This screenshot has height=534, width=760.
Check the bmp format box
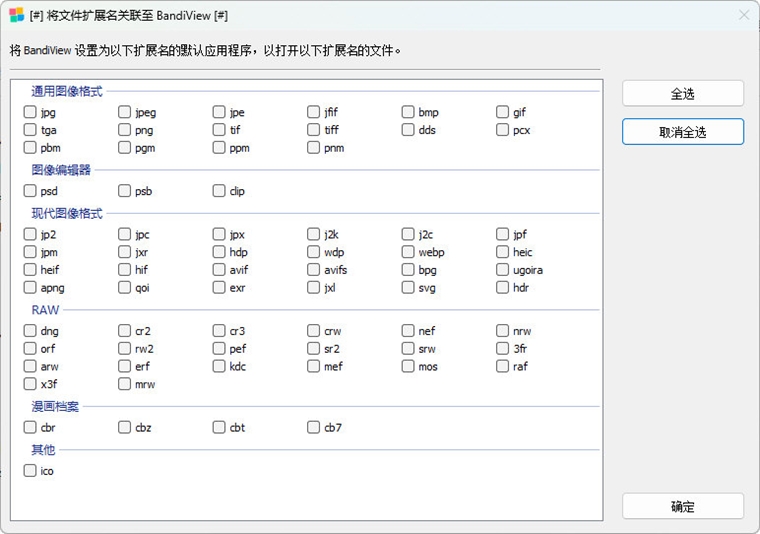pos(408,112)
